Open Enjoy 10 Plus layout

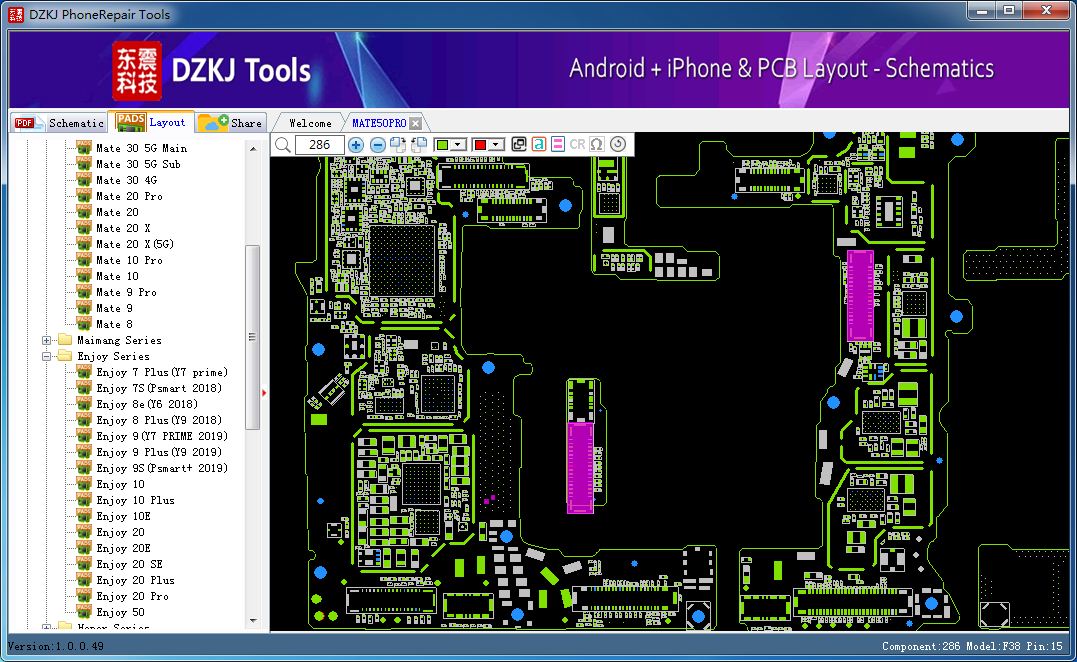(135, 501)
